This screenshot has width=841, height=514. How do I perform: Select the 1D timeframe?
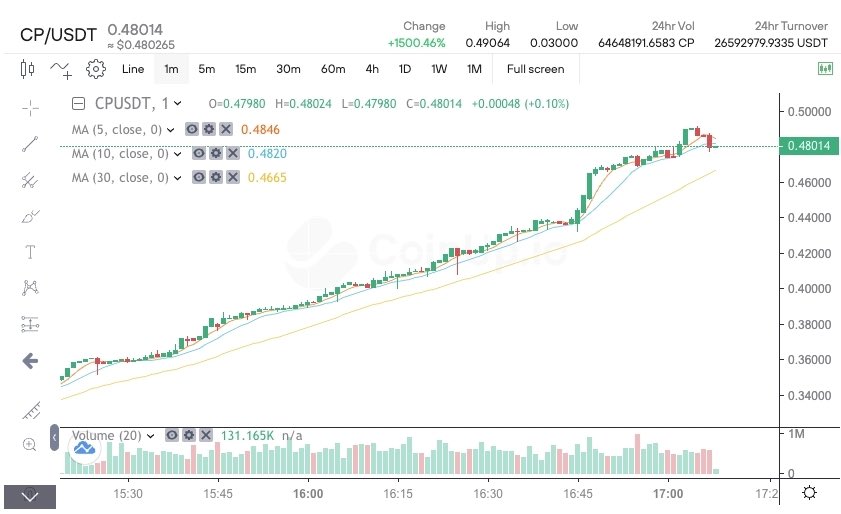pos(405,69)
